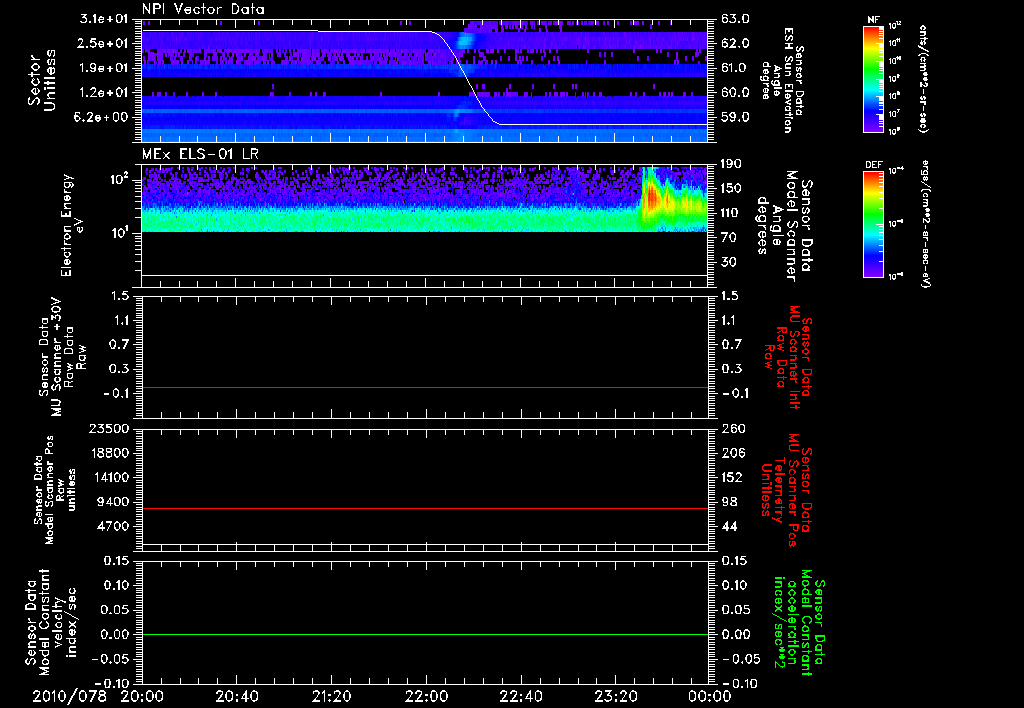
Task: Click the 22:40 time axis label
Action: (520, 696)
